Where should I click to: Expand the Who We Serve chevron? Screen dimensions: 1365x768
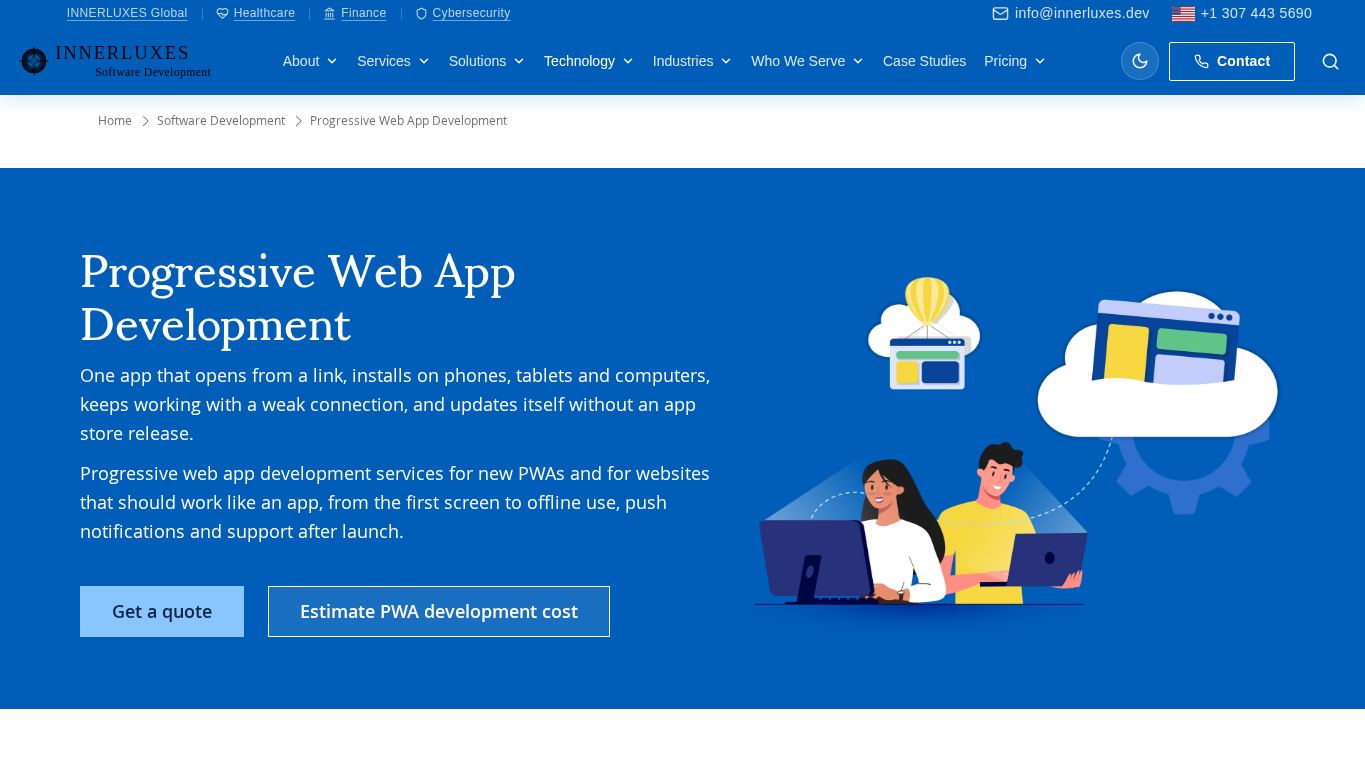coord(858,61)
